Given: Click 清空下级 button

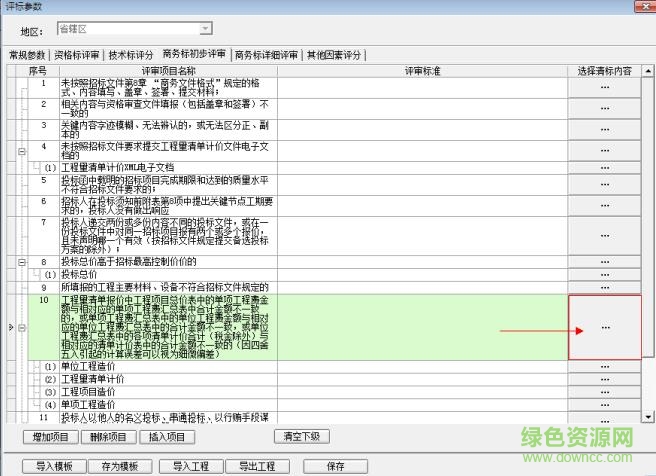Looking at the screenshot, I should (301, 436).
